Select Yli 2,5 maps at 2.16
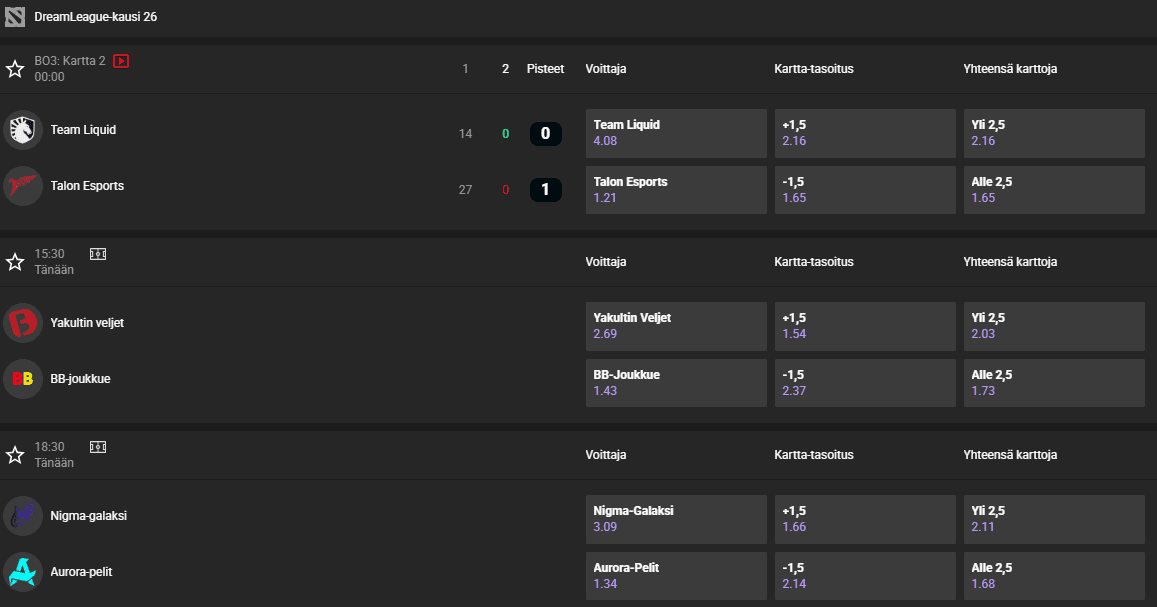The height and width of the screenshot is (607, 1157). click(x=1054, y=133)
